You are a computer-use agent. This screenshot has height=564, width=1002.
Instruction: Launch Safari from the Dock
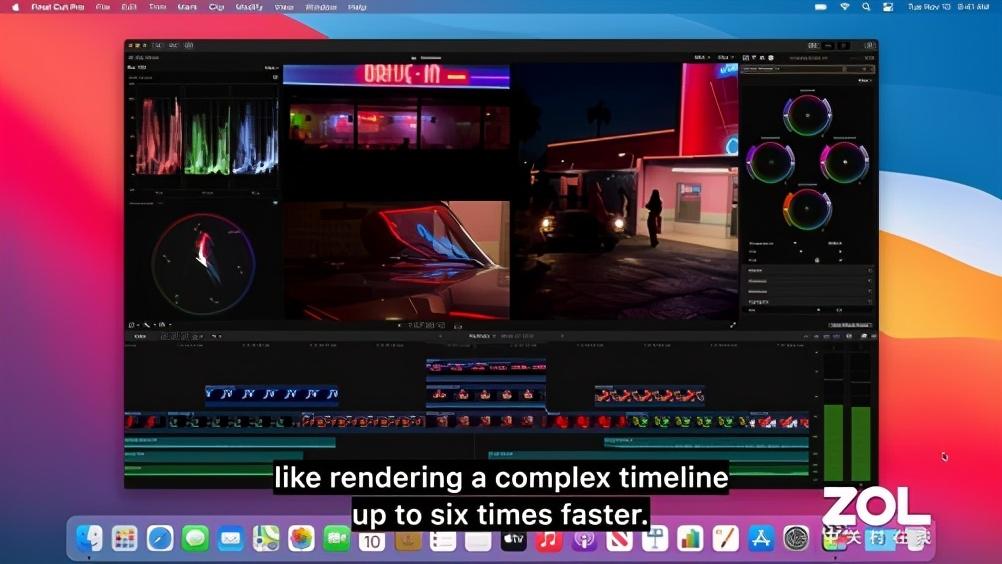pos(160,538)
